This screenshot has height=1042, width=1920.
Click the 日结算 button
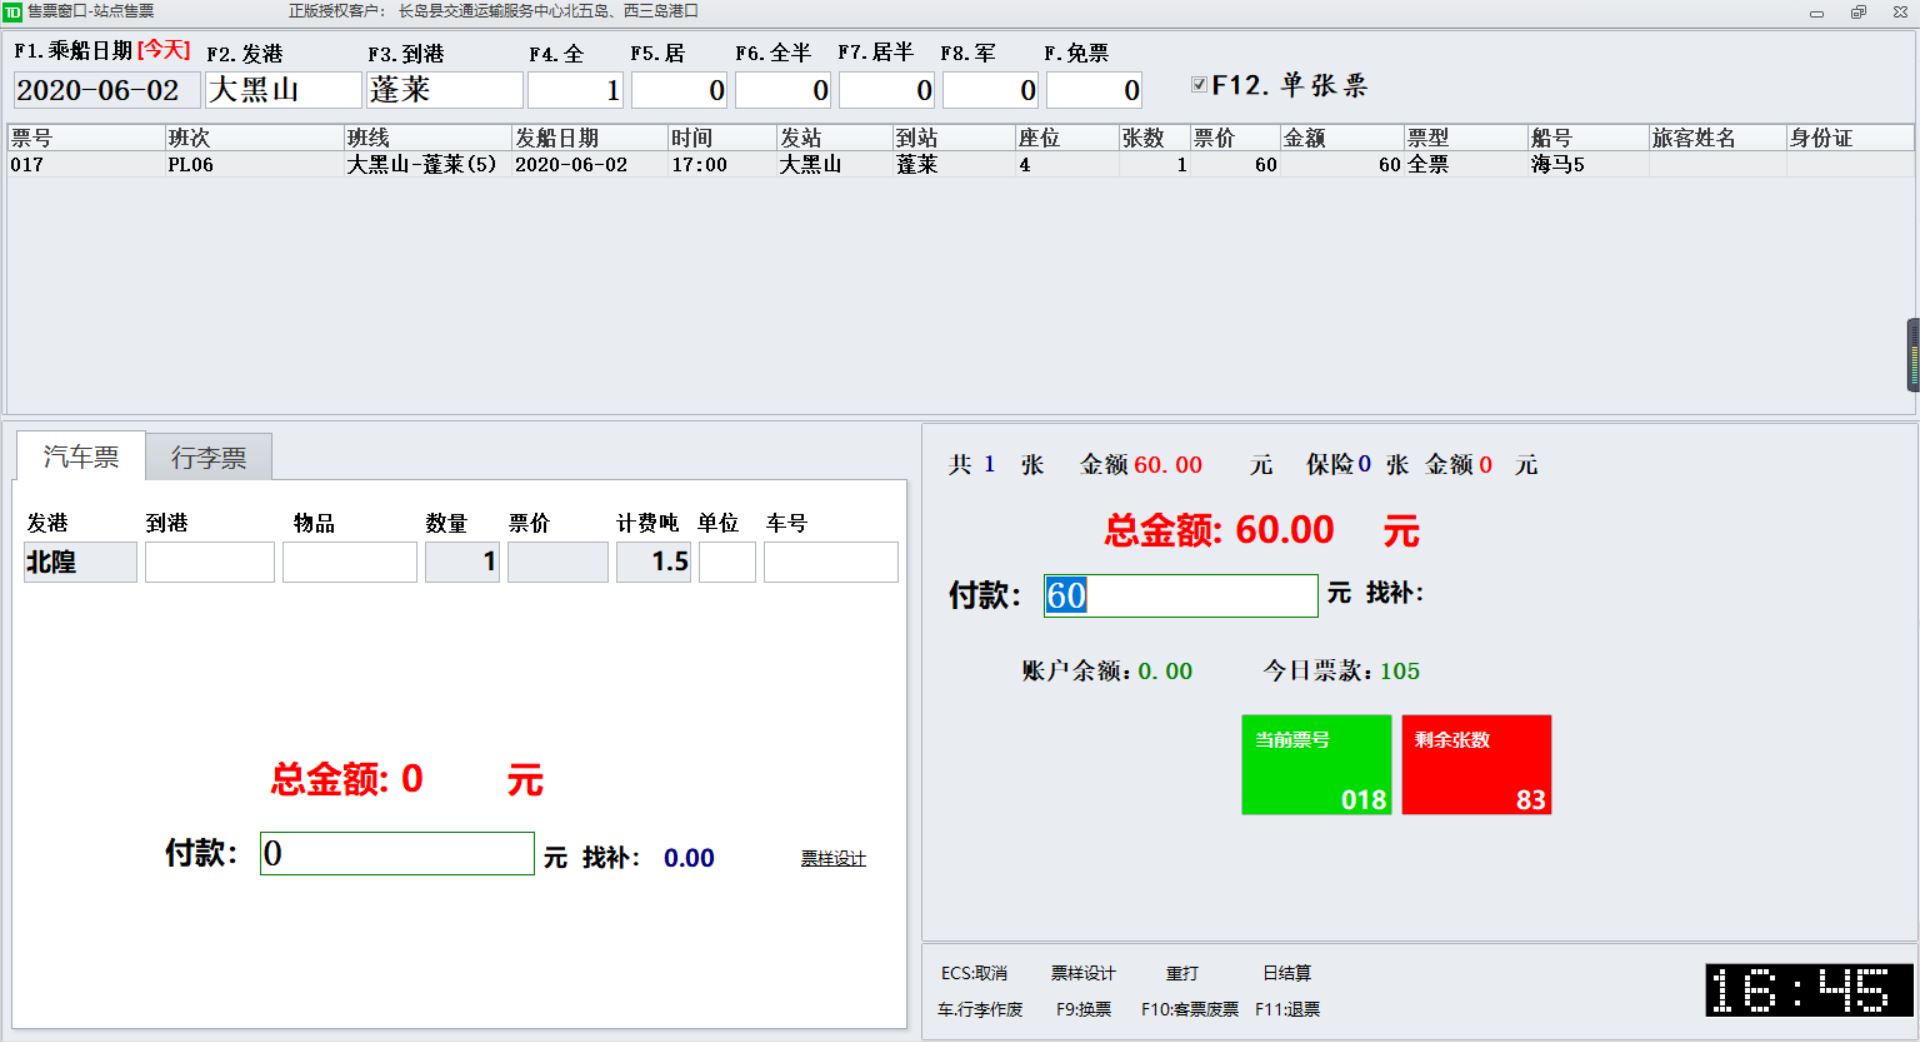click(1286, 973)
